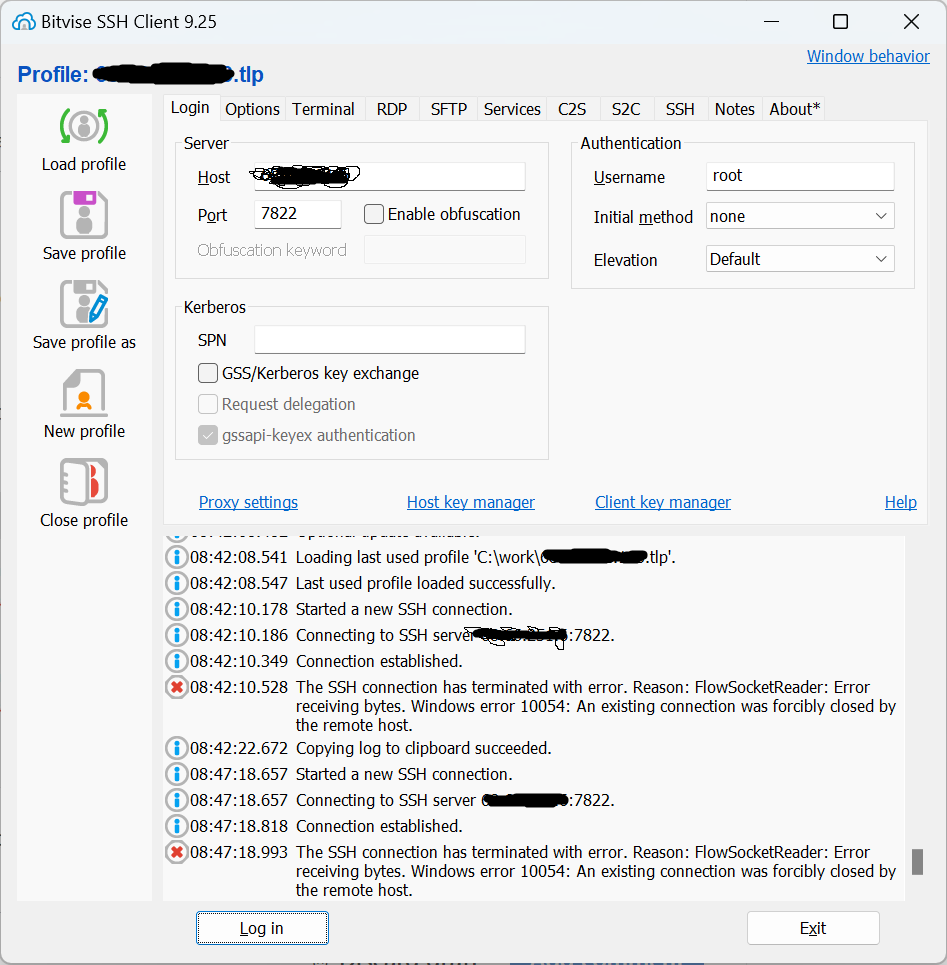Viewport: 947px width, 965px height.
Task: Switch to the Options tab
Action: point(252,109)
